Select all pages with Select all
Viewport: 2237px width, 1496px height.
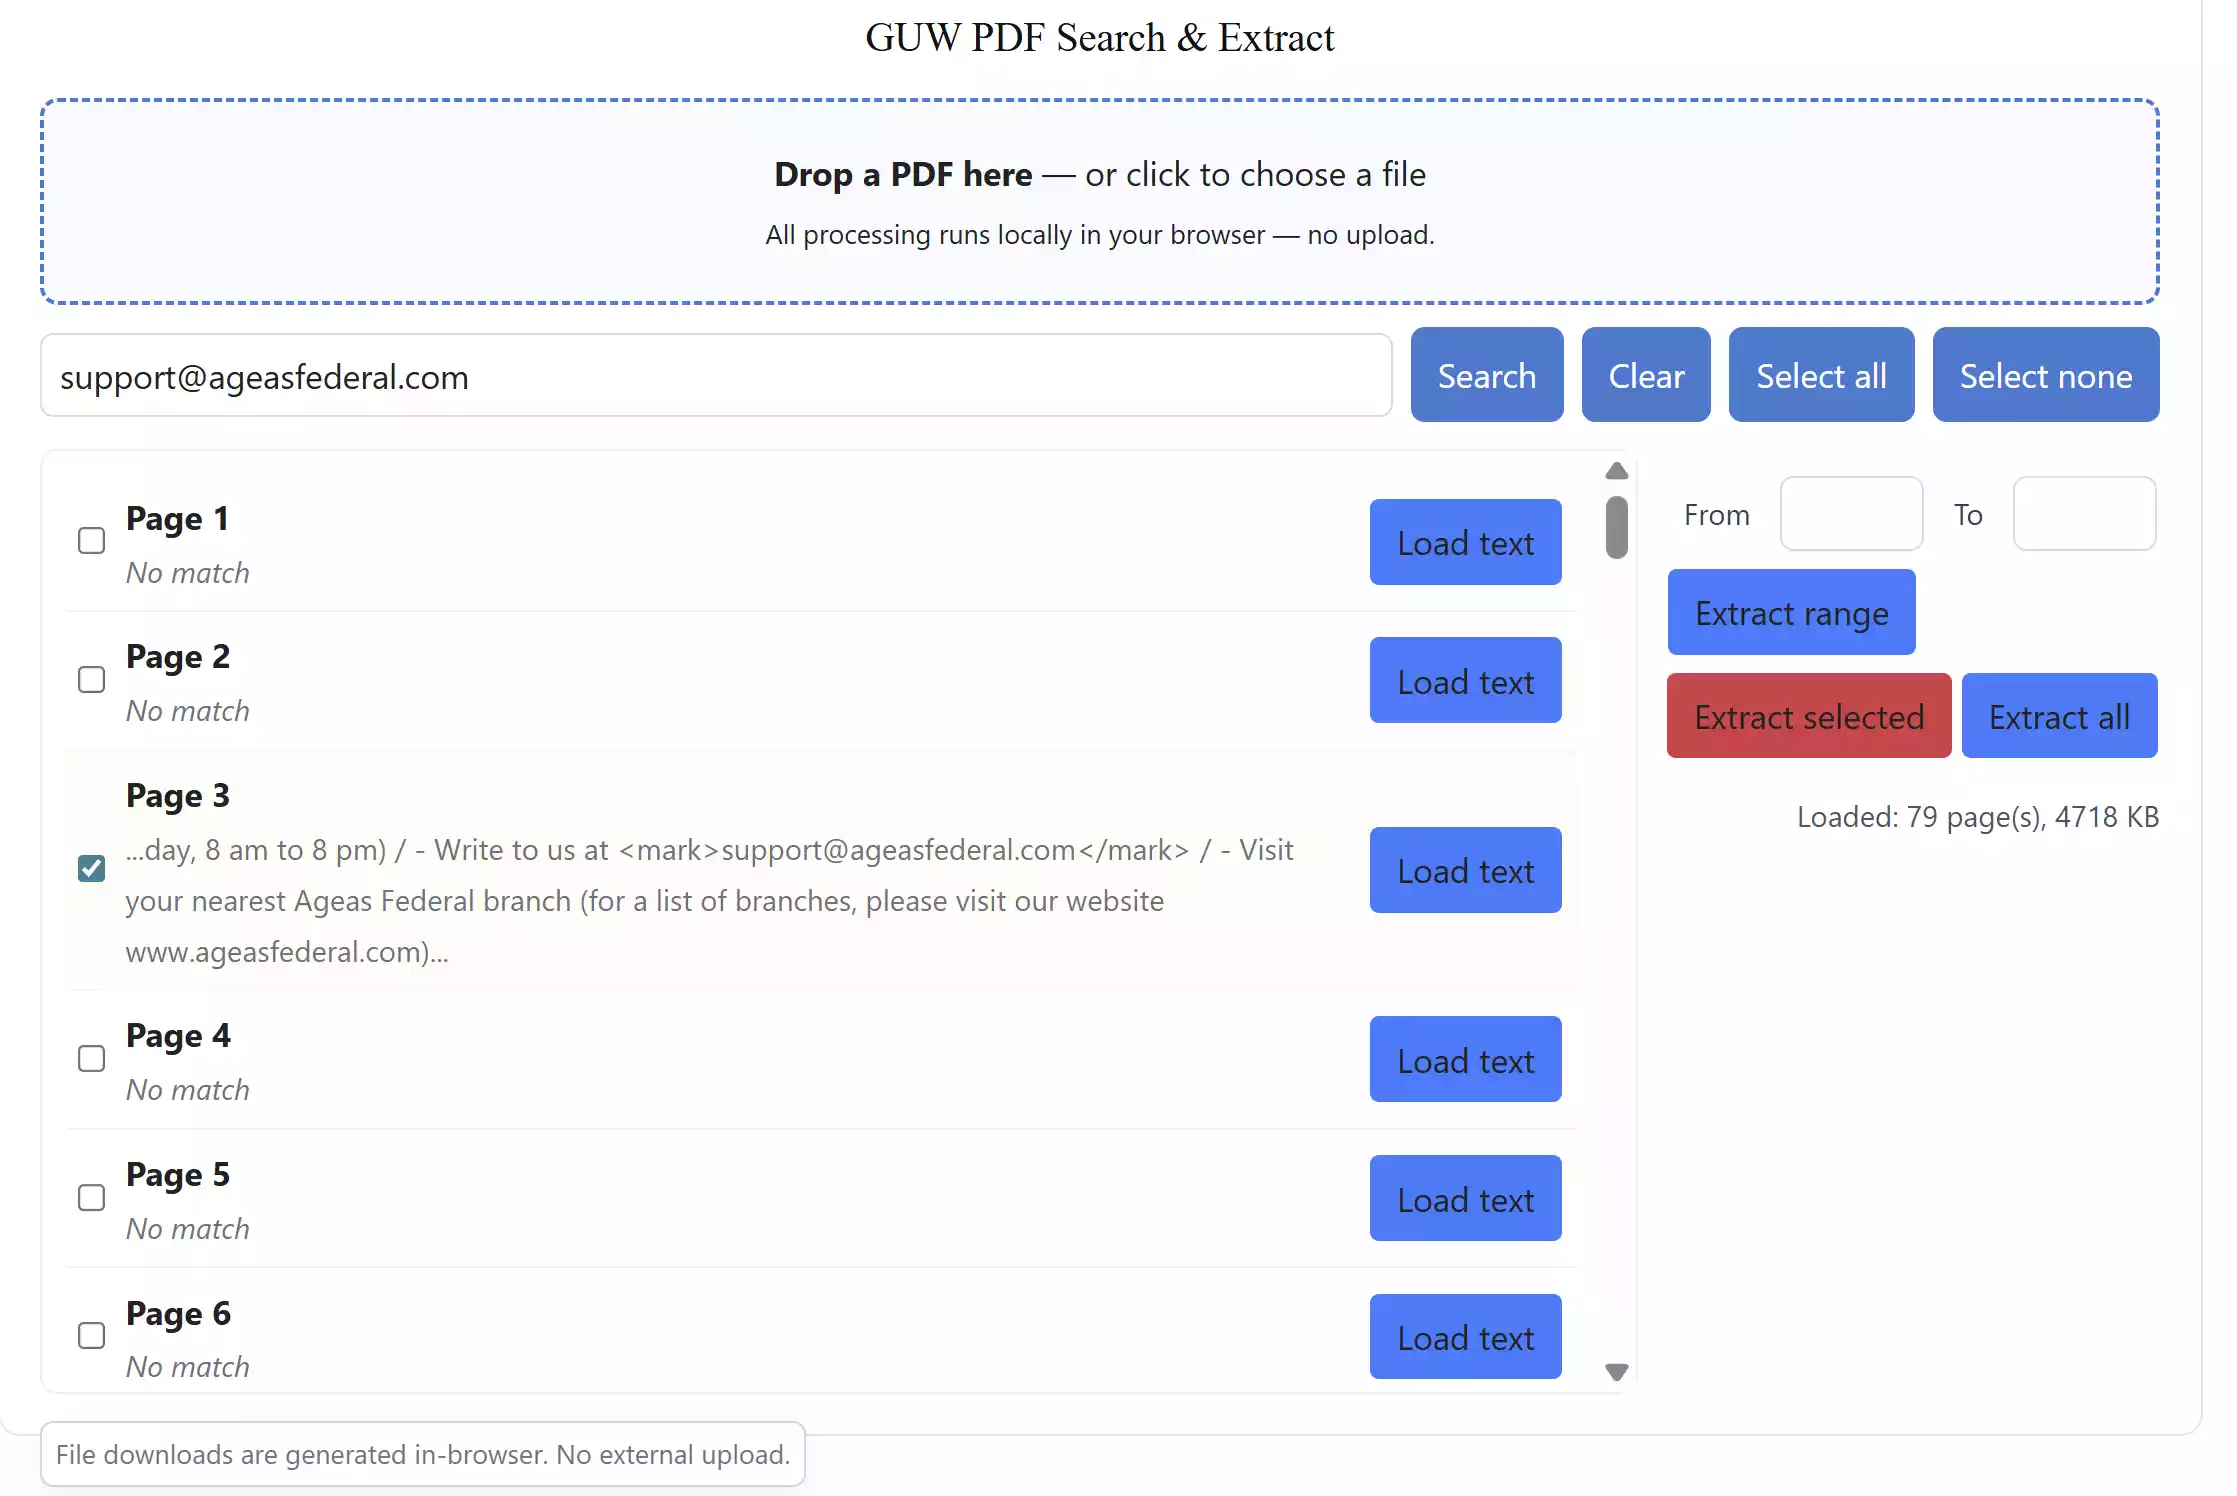point(1820,375)
